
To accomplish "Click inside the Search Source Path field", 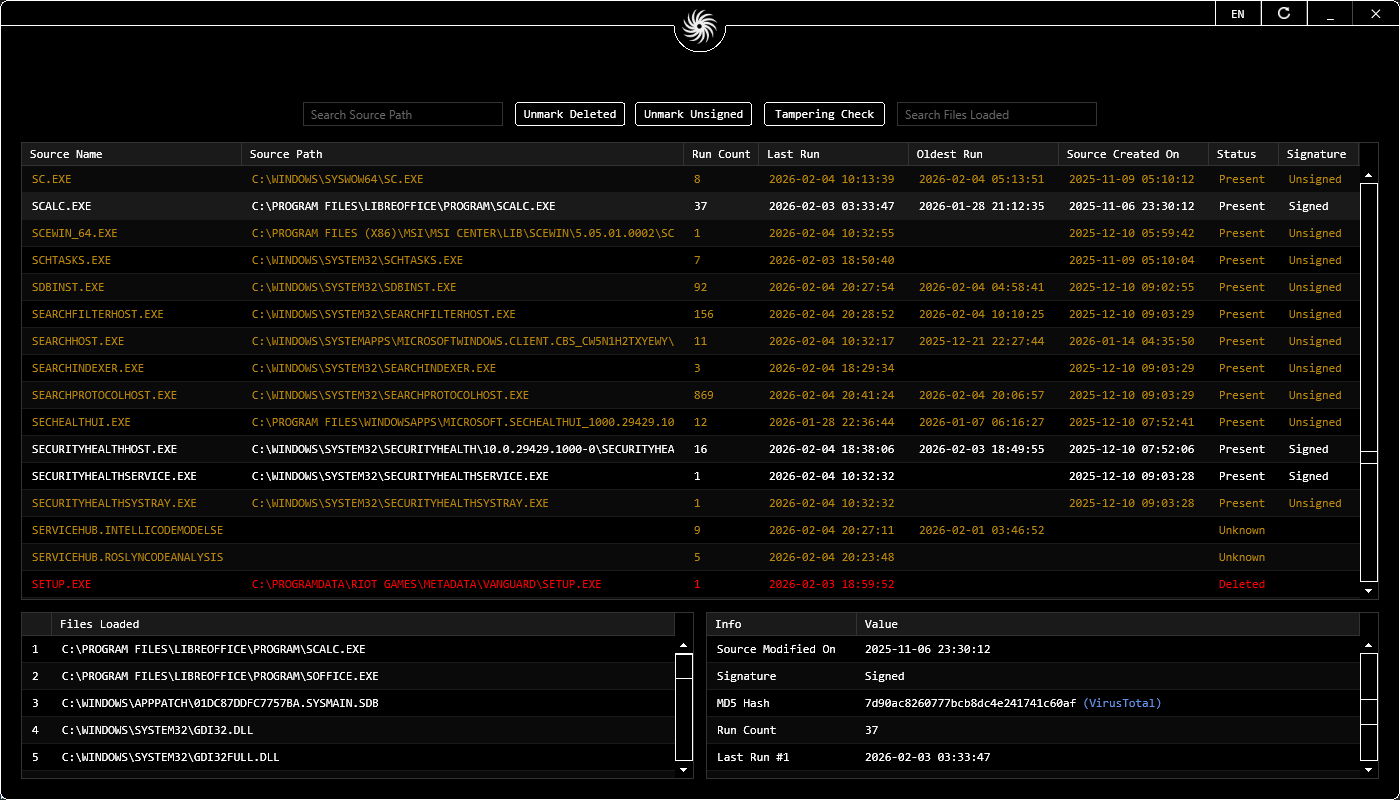I will pyautogui.click(x=402, y=114).
